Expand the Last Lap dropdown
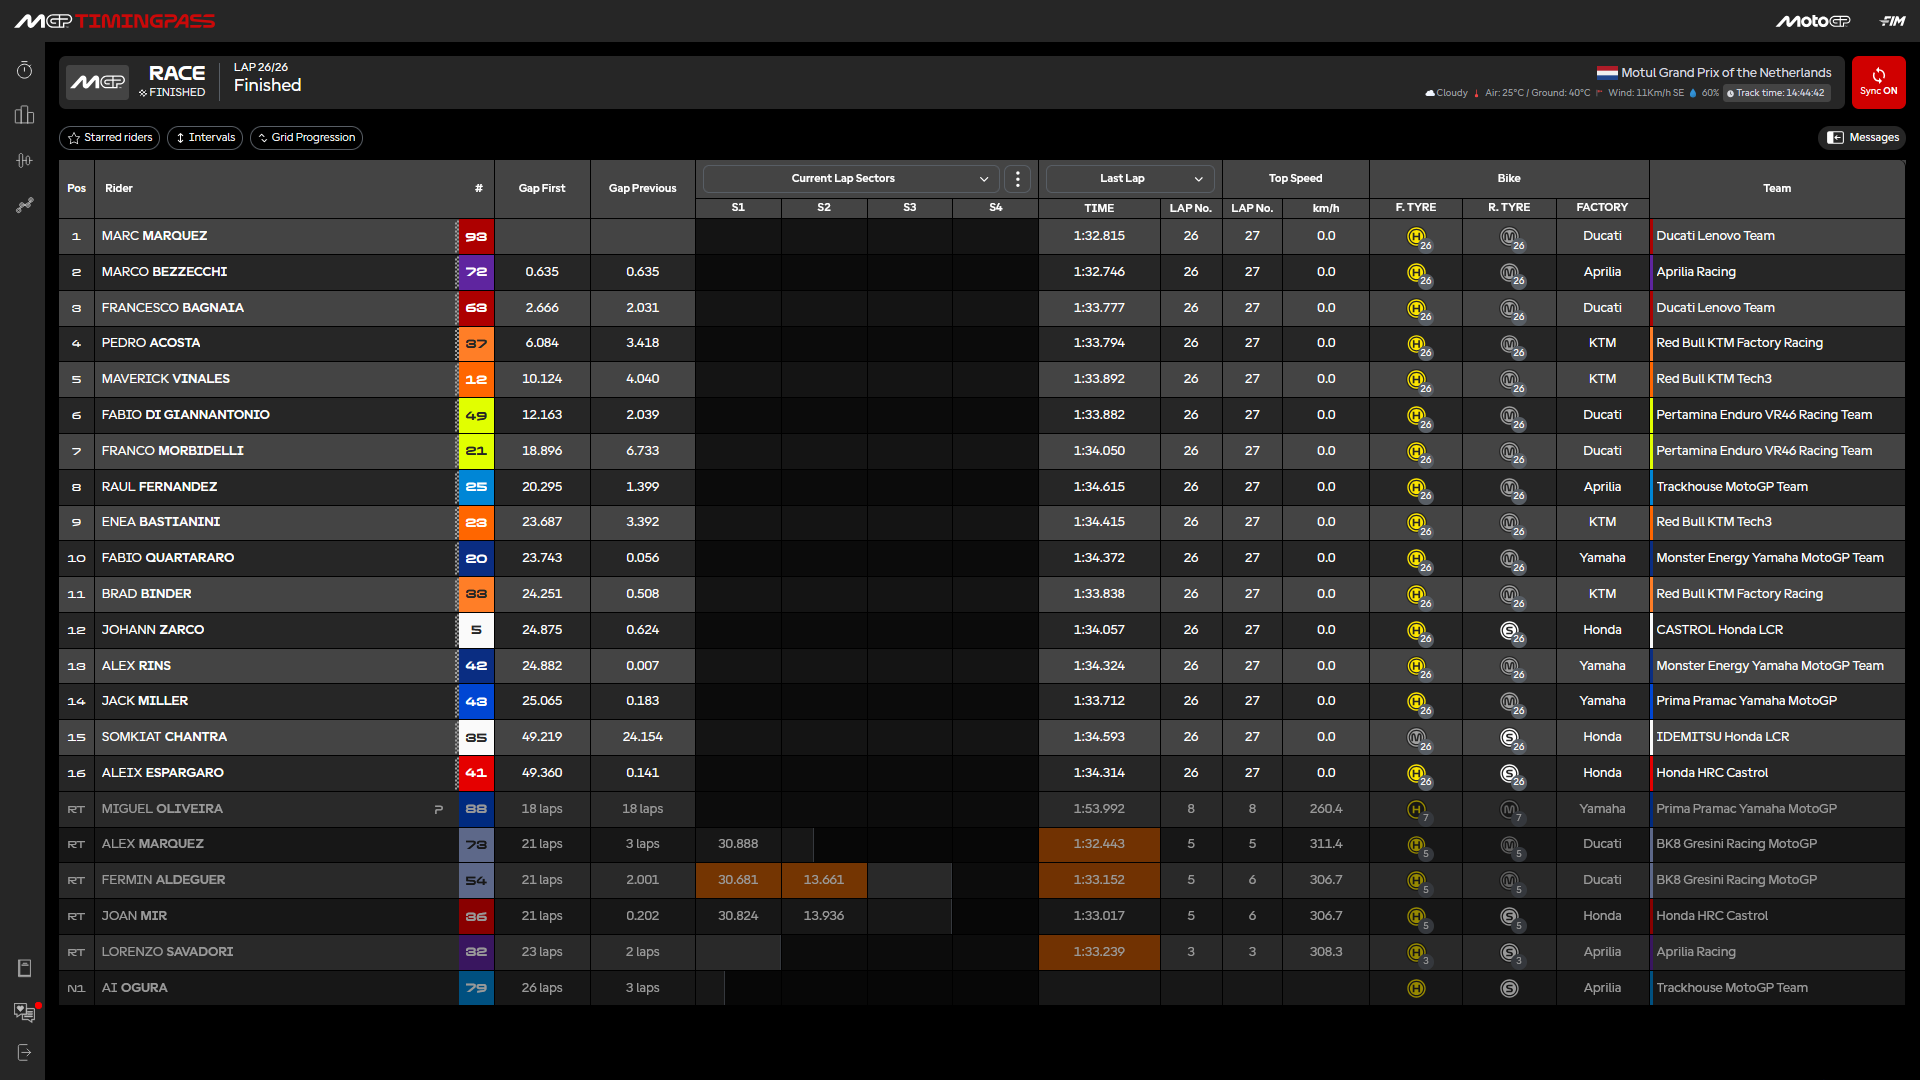Viewport: 1920px width, 1080px height. [x=1130, y=179]
